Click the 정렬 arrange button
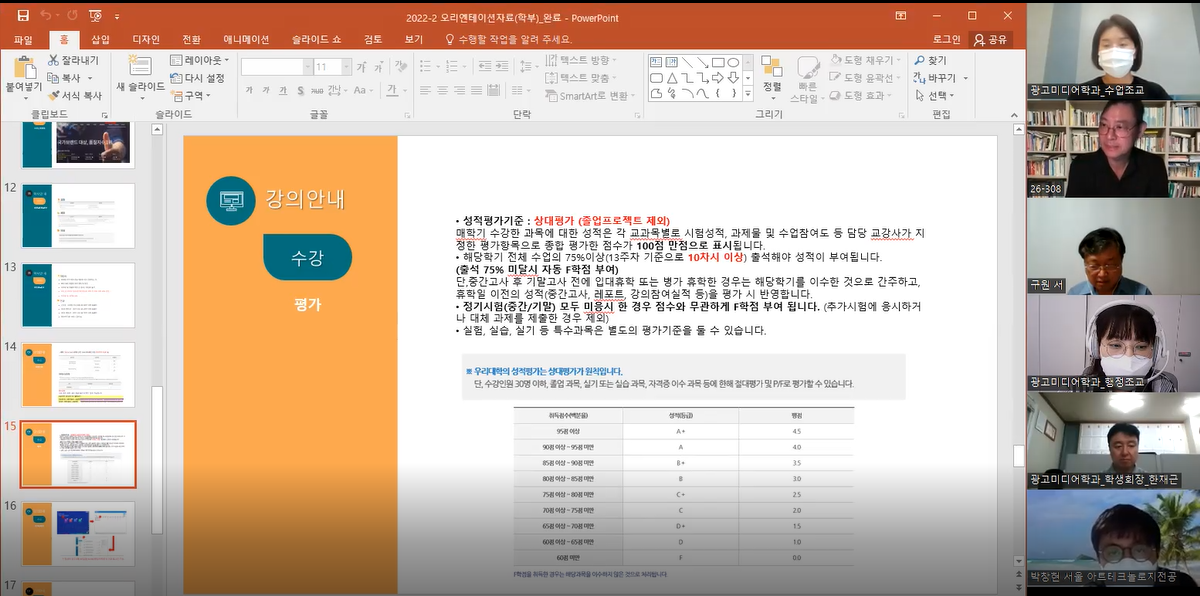Image resolution: width=1200 pixels, height=596 pixels. tap(772, 78)
